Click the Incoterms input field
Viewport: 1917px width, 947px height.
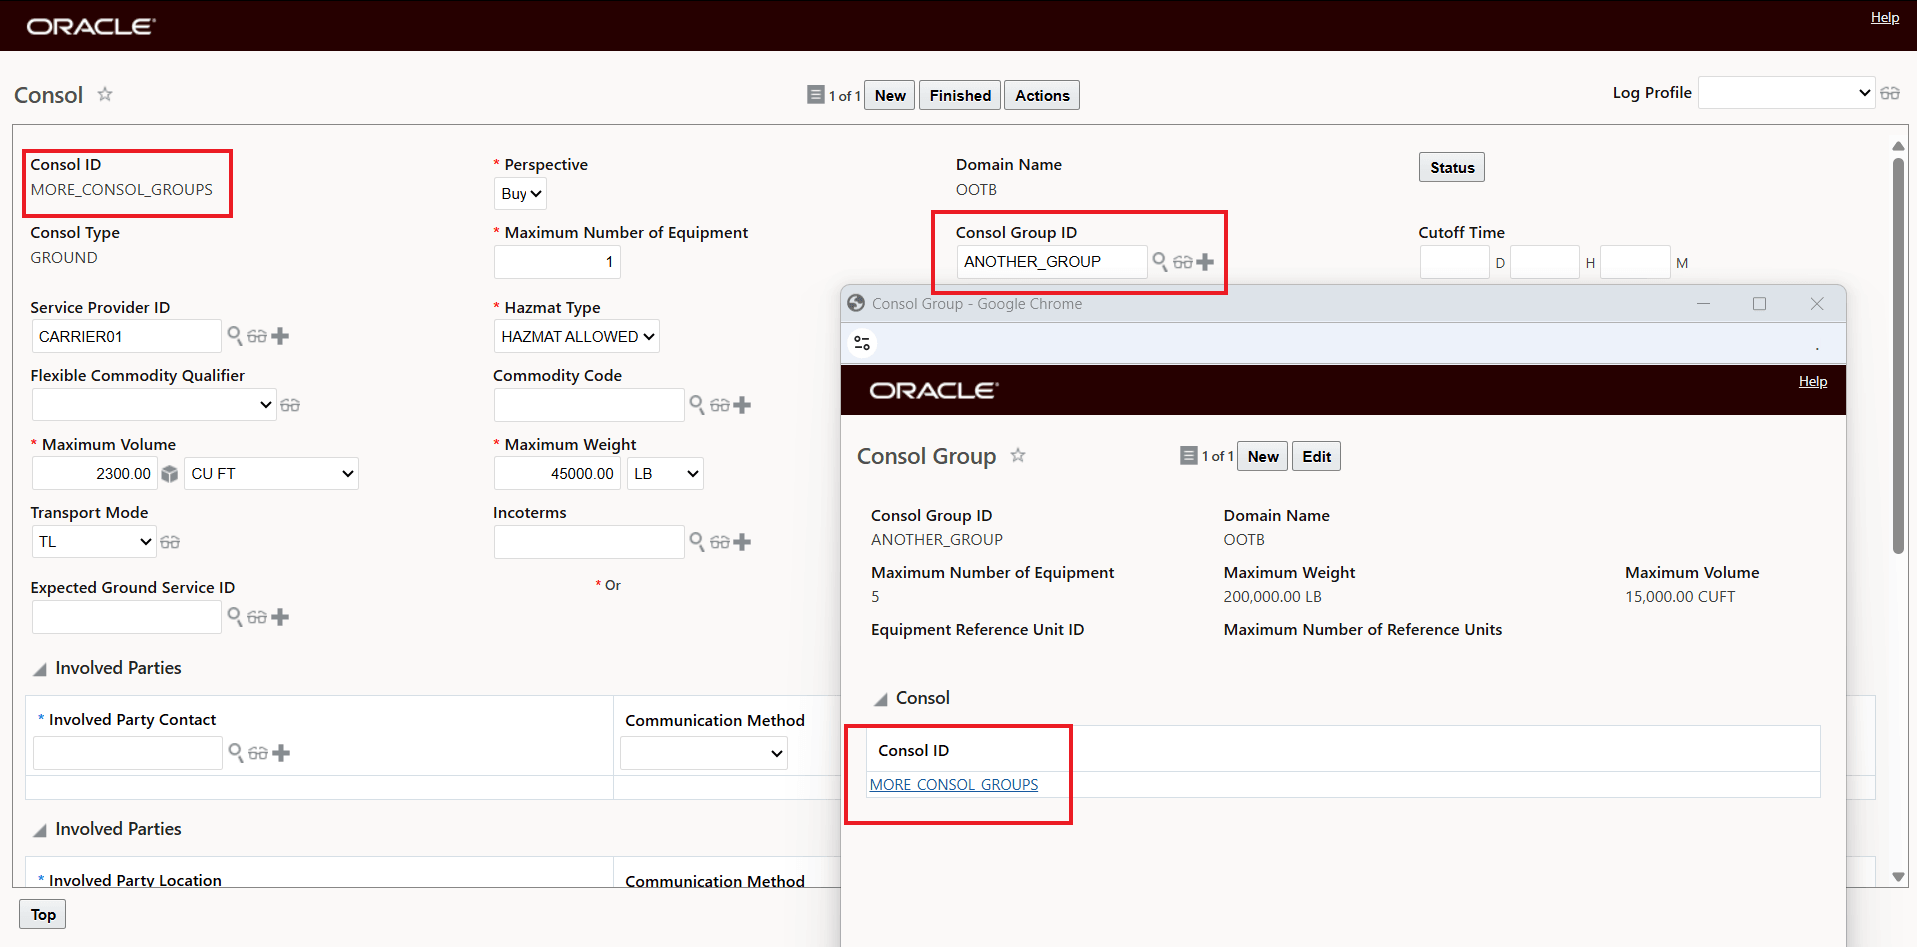click(x=589, y=542)
